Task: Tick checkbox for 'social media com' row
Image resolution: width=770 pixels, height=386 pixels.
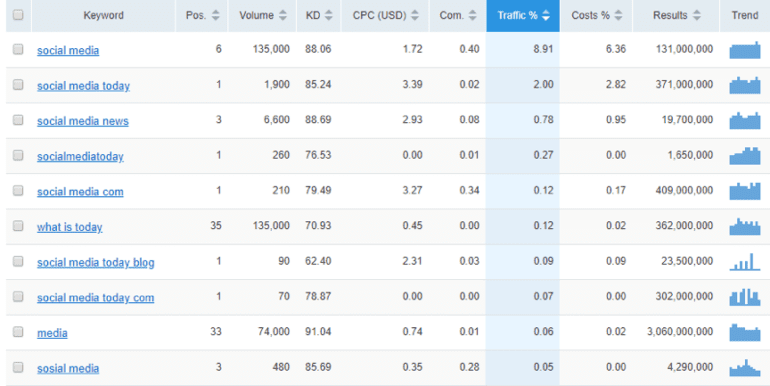Action: pyautogui.click(x=18, y=190)
